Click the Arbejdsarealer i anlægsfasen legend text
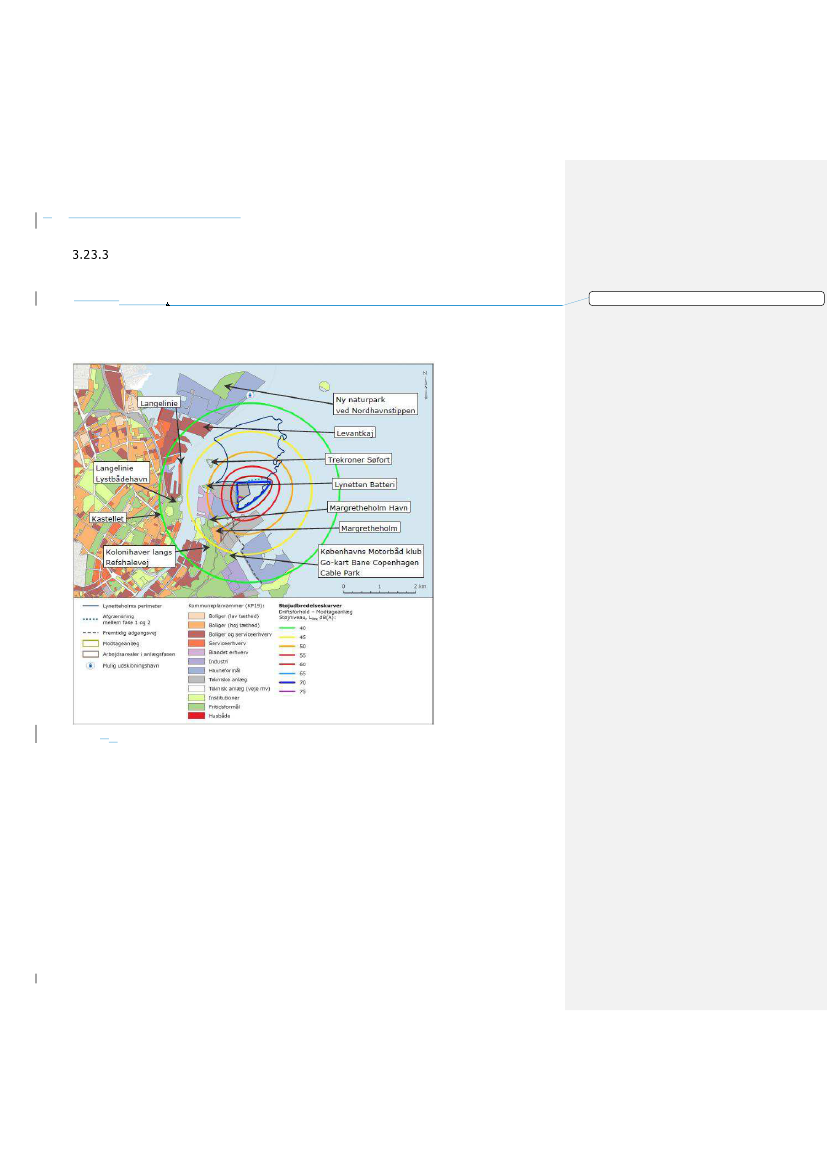 coord(139,655)
